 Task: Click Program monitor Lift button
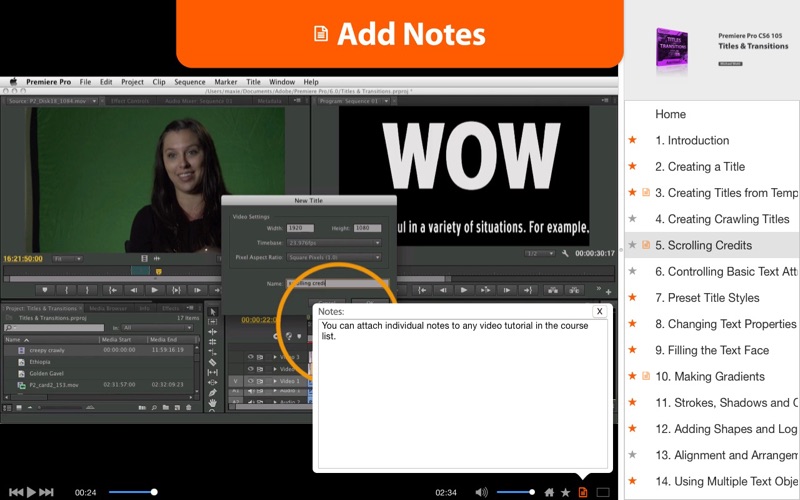553,290
